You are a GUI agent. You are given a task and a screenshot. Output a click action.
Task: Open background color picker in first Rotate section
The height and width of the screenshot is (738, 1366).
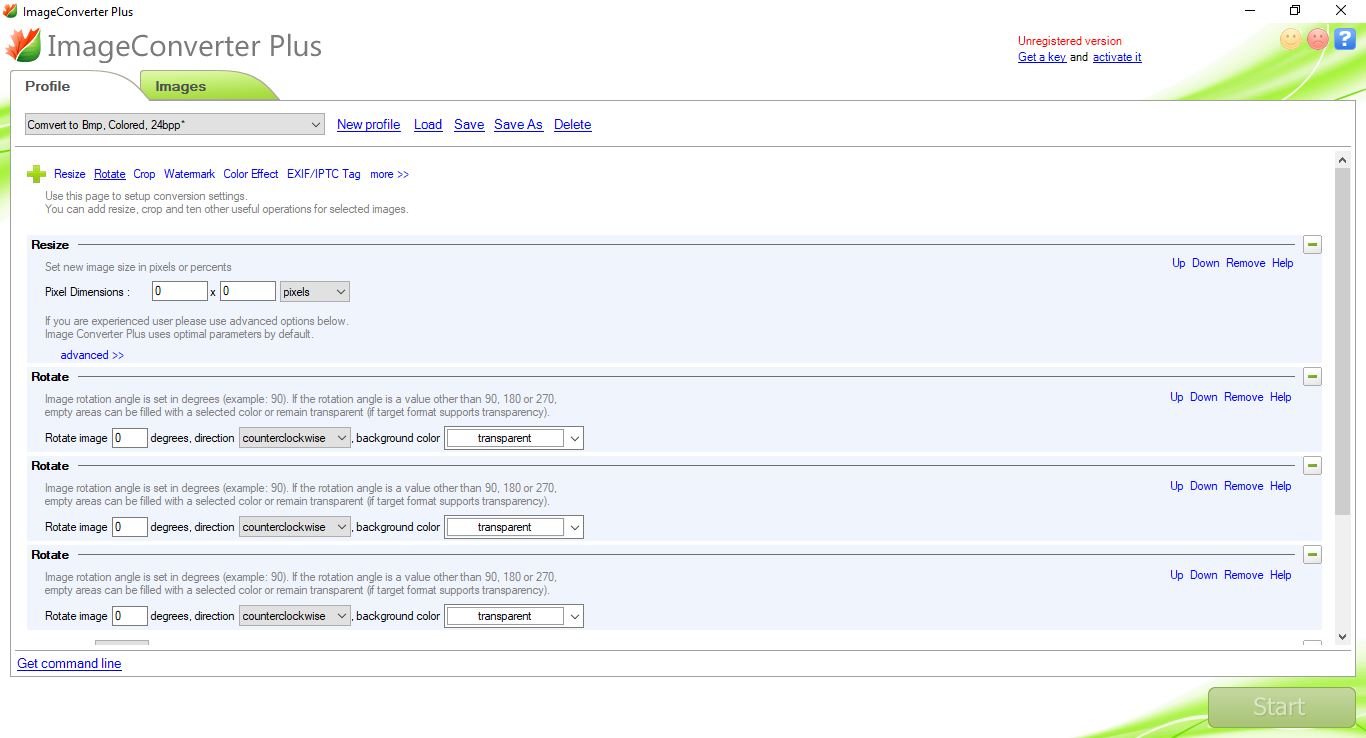click(x=514, y=438)
